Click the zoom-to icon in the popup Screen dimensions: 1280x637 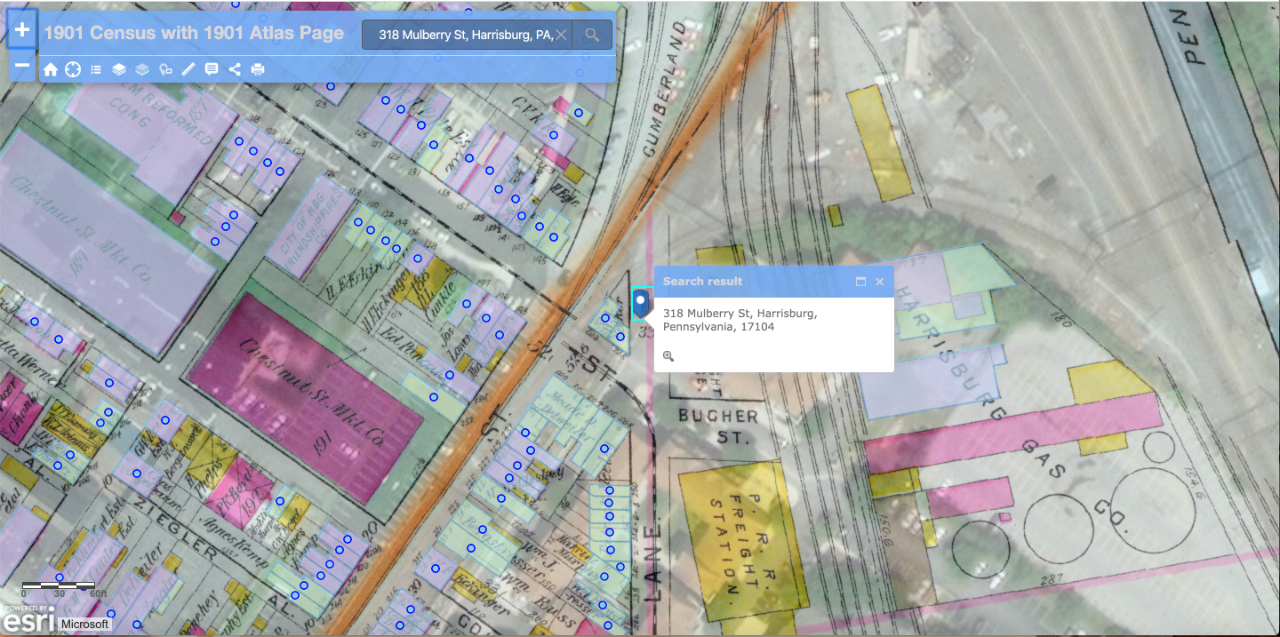click(668, 356)
